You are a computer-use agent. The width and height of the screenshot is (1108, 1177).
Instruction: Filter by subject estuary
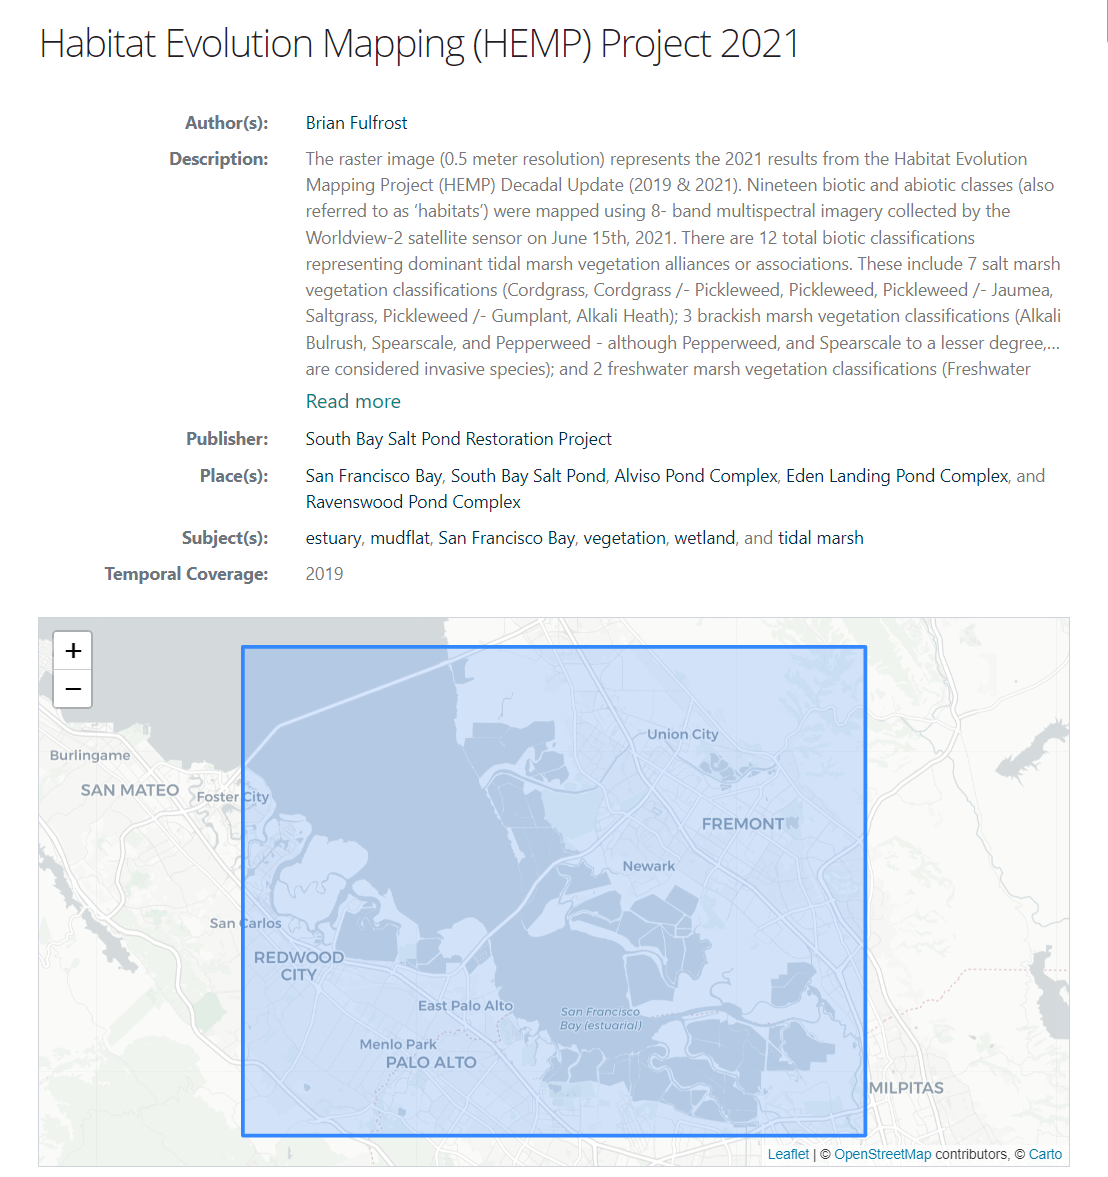(x=333, y=538)
